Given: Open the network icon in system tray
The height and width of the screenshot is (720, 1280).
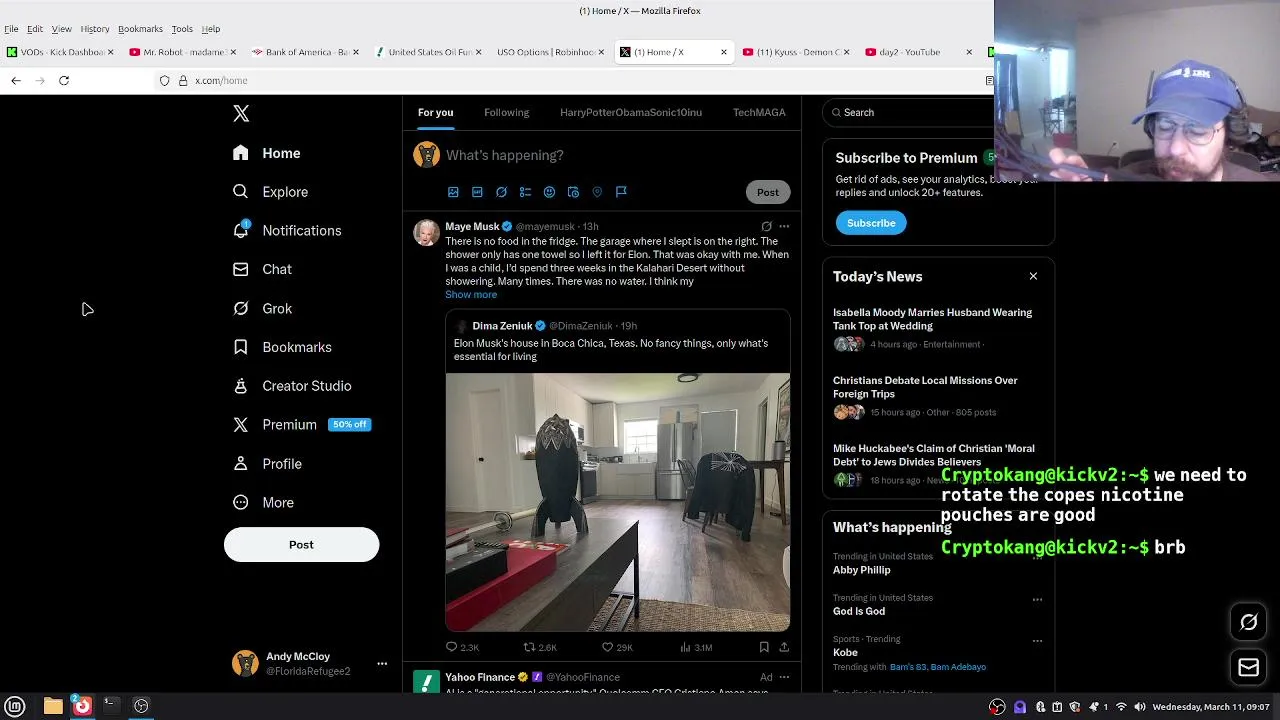Looking at the screenshot, I should click(x=1121, y=707).
